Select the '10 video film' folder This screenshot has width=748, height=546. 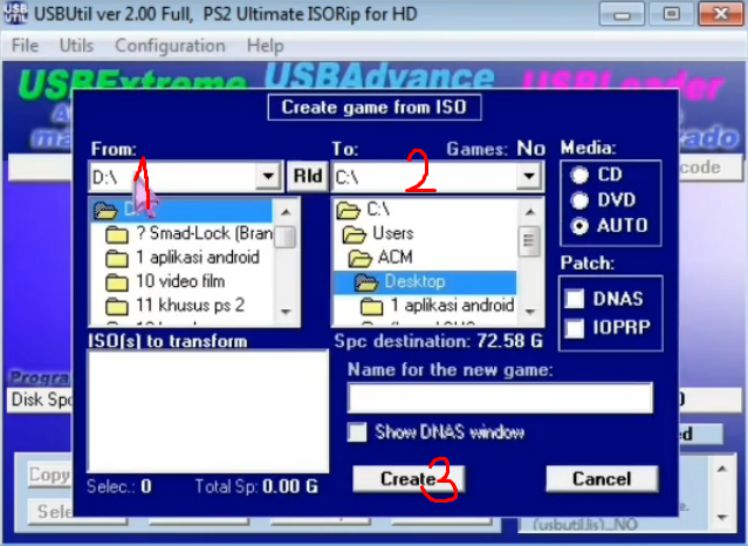pyautogui.click(x=165, y=281)
